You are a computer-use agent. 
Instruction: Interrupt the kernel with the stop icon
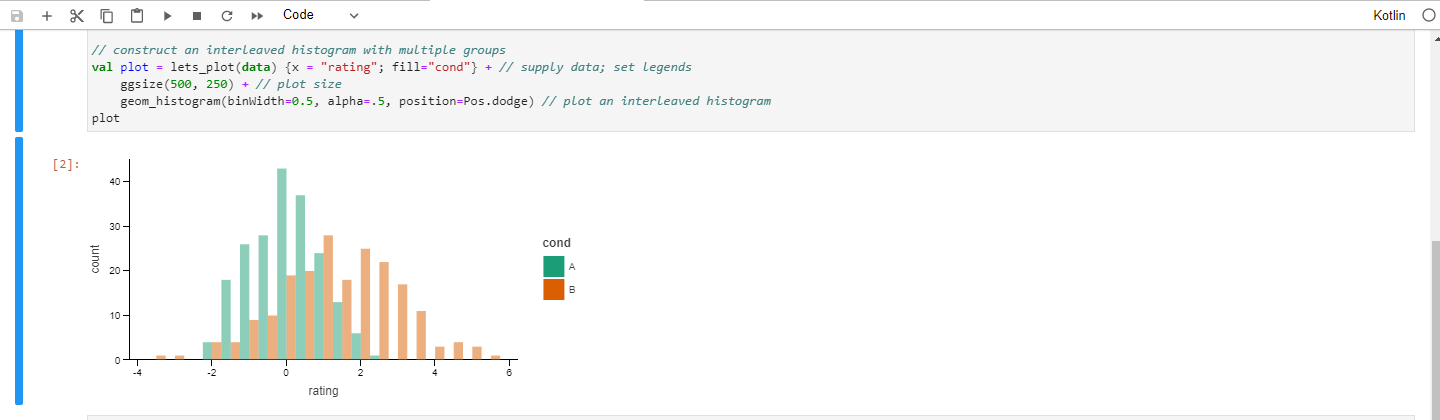coord(197,16)
